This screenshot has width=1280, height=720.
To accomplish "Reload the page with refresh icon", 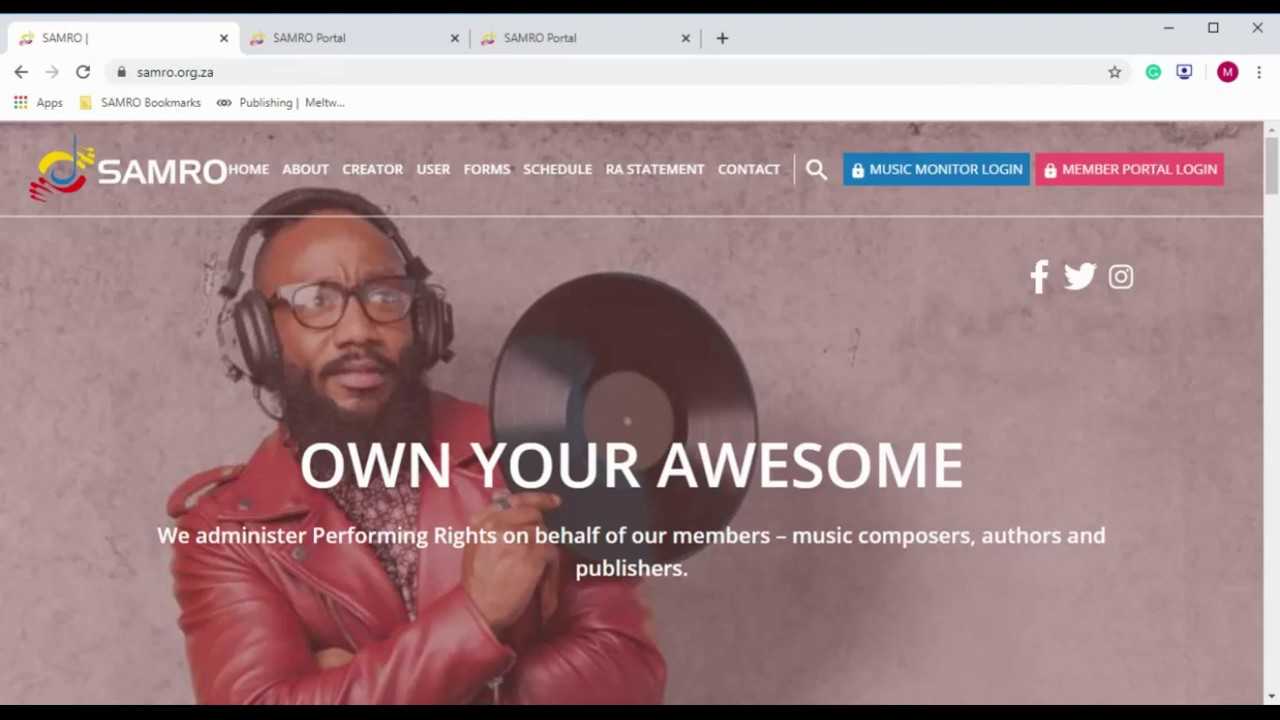I will pos(83,72).
